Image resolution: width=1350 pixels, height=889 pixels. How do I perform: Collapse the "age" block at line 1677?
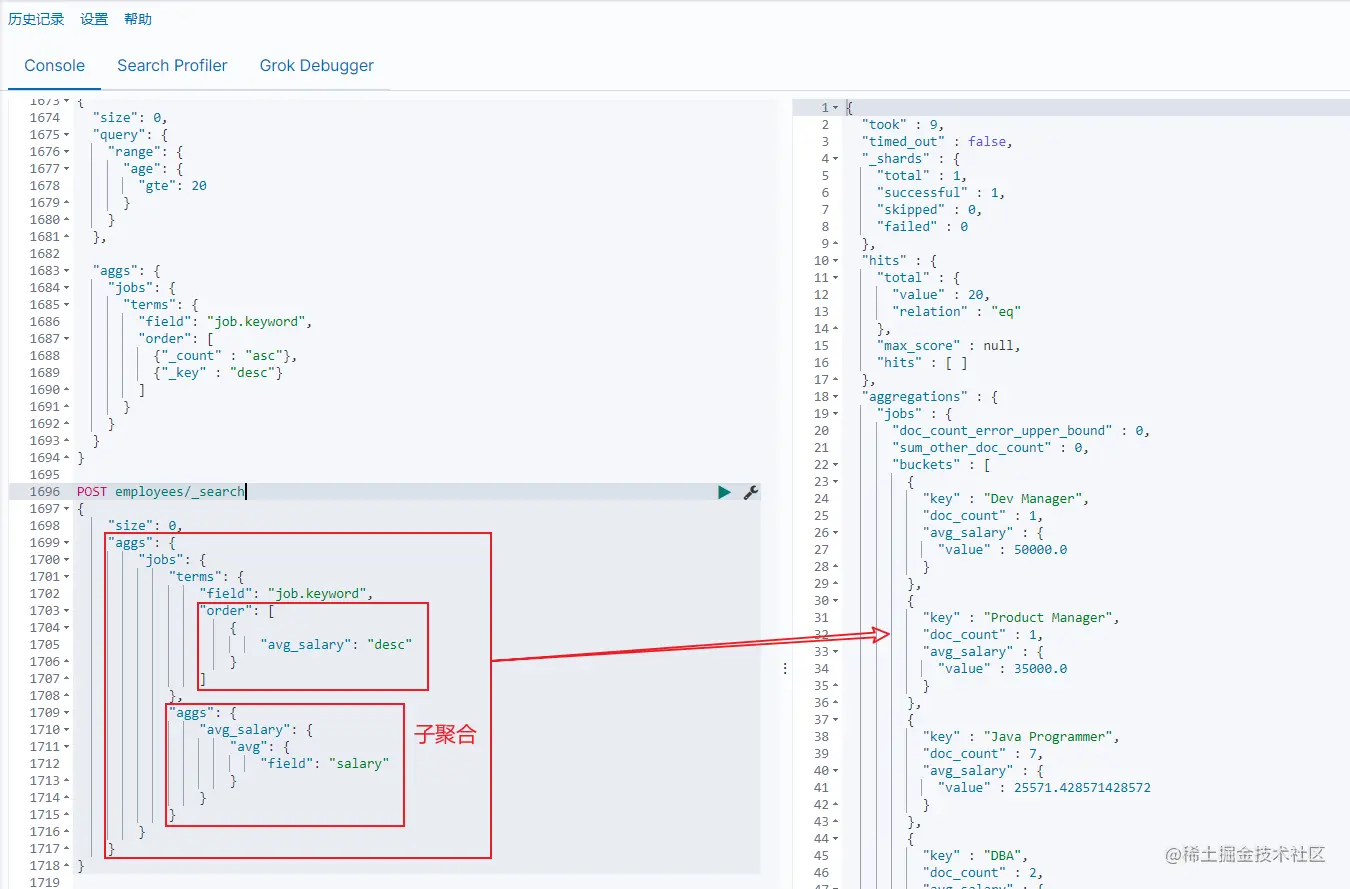66,169
